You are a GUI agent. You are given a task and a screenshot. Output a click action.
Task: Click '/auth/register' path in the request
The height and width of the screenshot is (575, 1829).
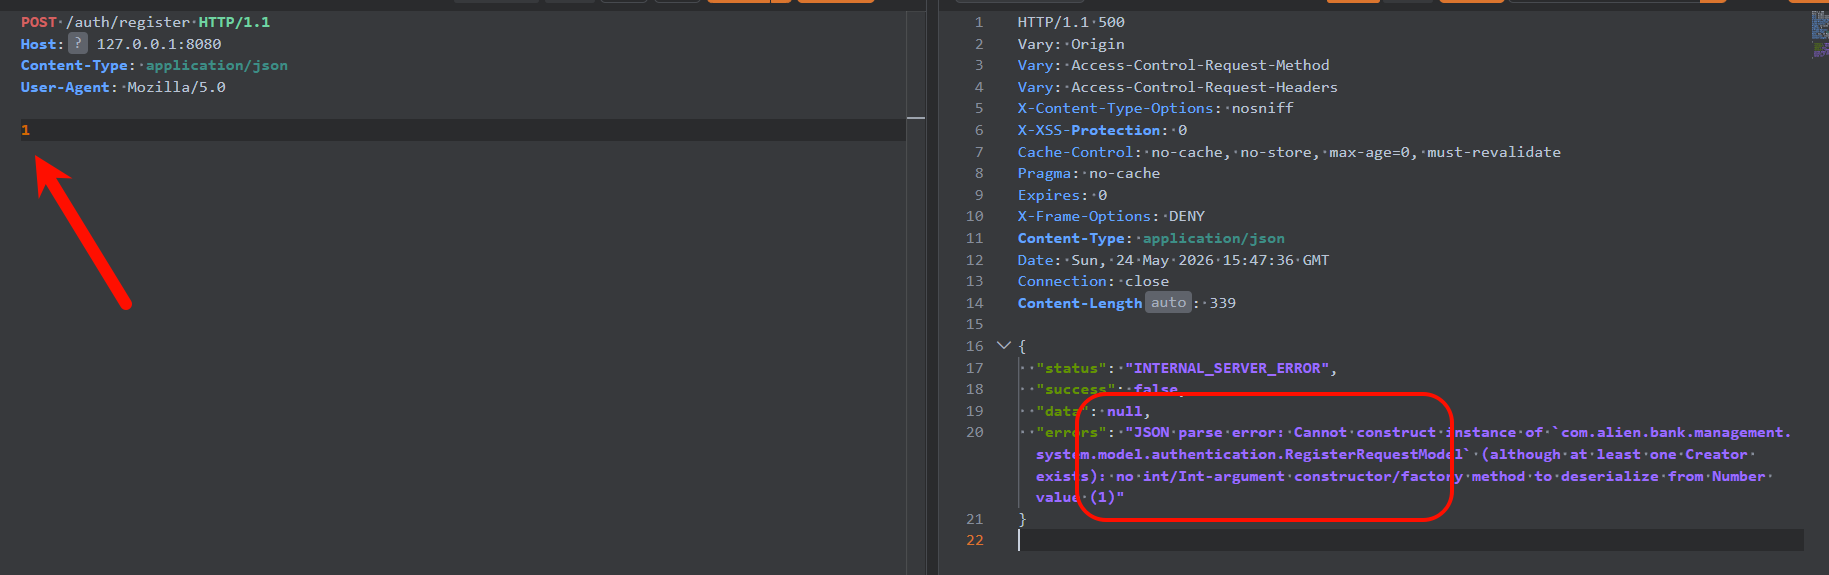coord(128,22)
